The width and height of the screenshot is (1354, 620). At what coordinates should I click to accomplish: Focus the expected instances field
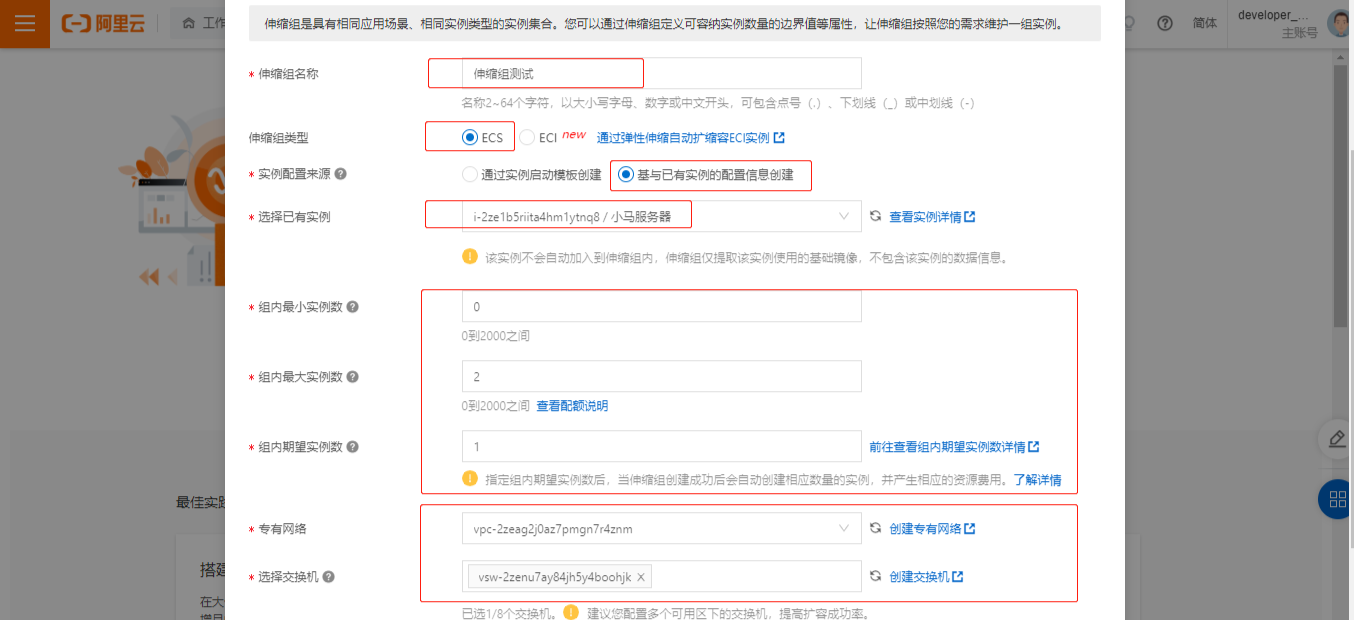point(661,447)
